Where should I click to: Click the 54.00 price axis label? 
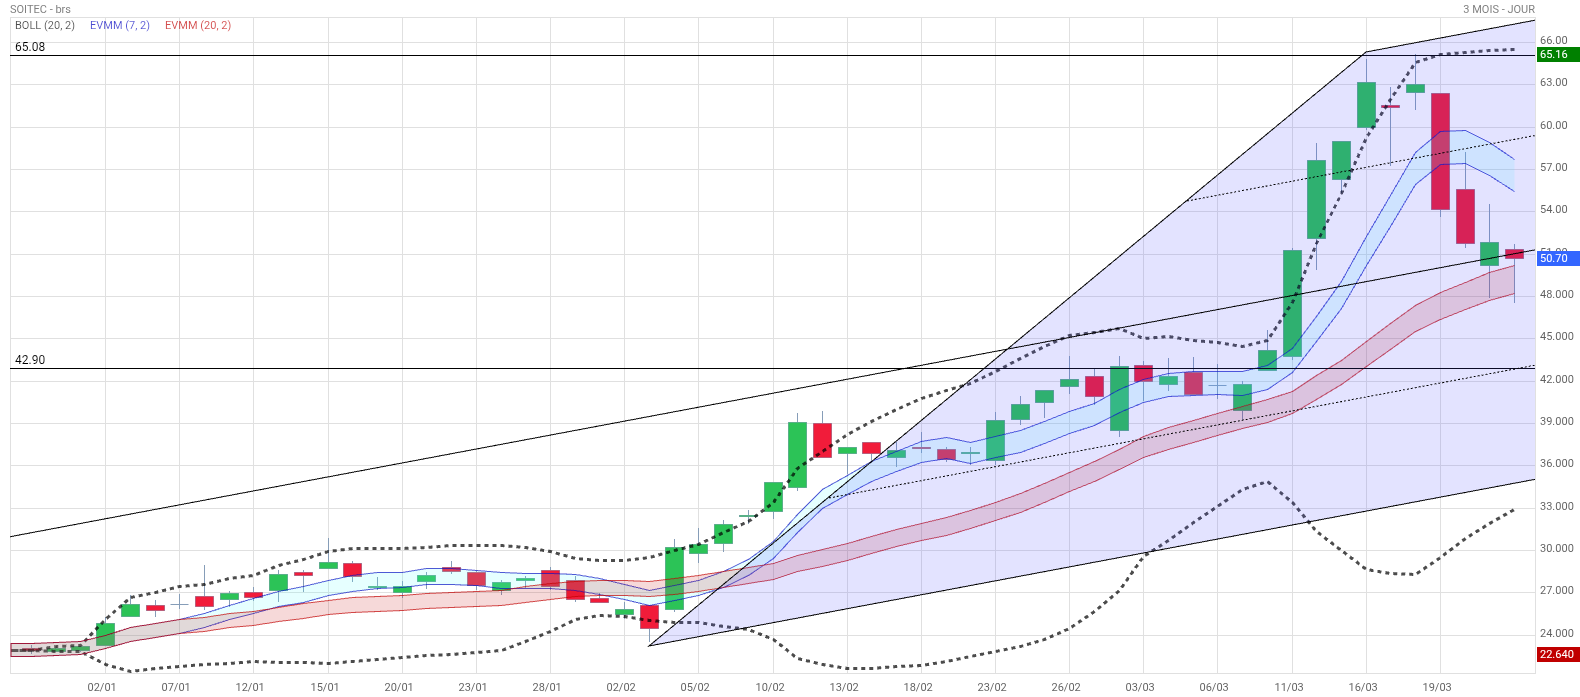click(1553, 210)
